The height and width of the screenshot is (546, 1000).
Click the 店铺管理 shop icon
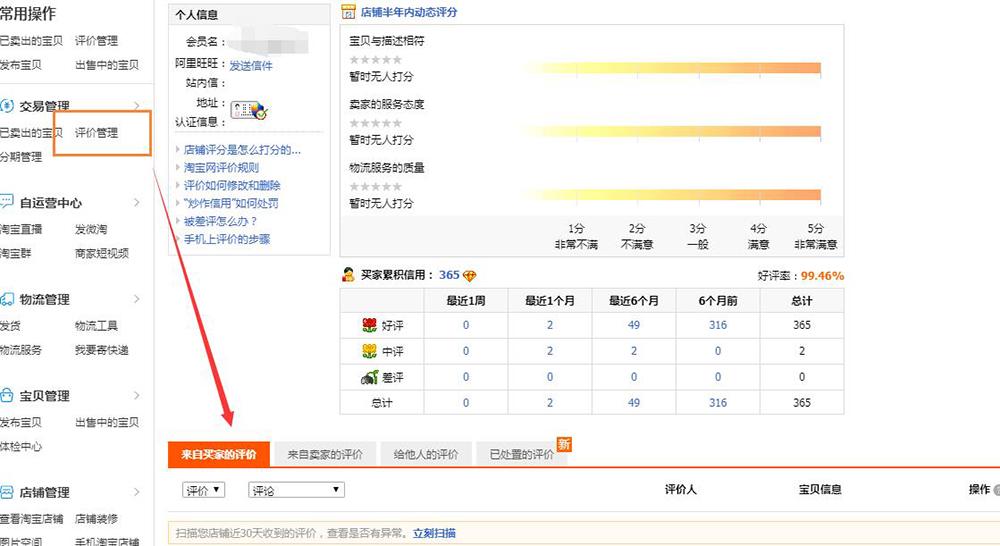[7, 492]
